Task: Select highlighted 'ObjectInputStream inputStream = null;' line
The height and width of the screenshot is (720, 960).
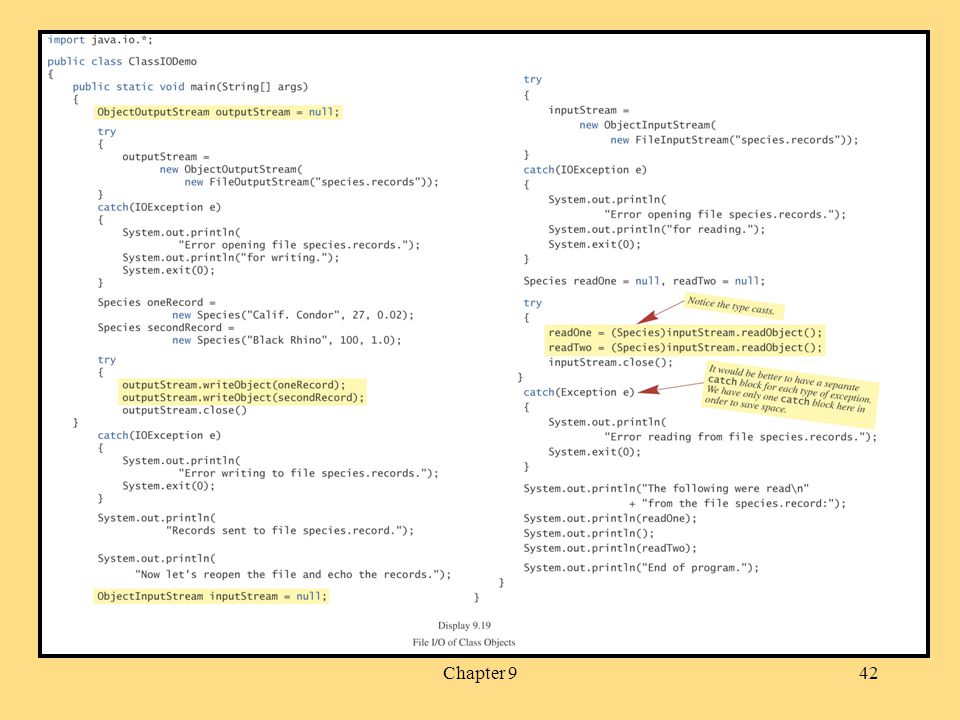Action: click(211, 596)
